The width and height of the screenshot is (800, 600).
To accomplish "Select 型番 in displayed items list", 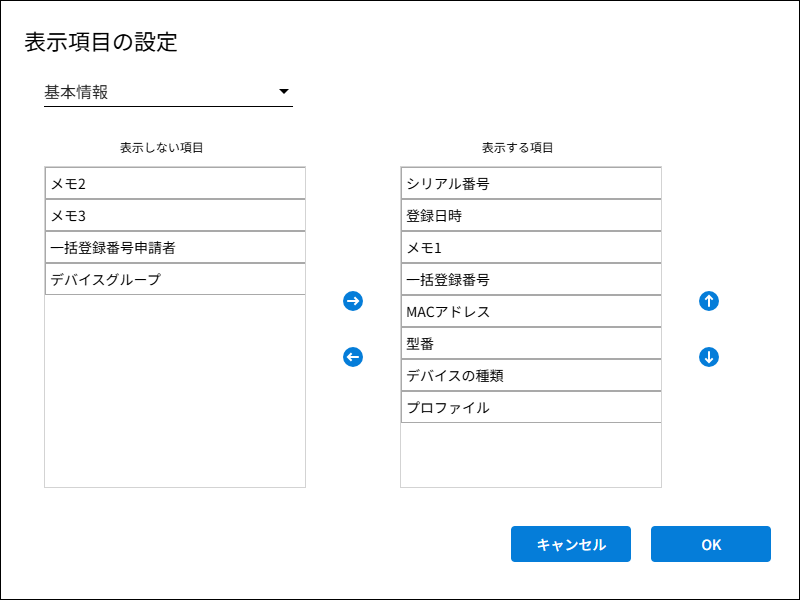I will point(531,344).
